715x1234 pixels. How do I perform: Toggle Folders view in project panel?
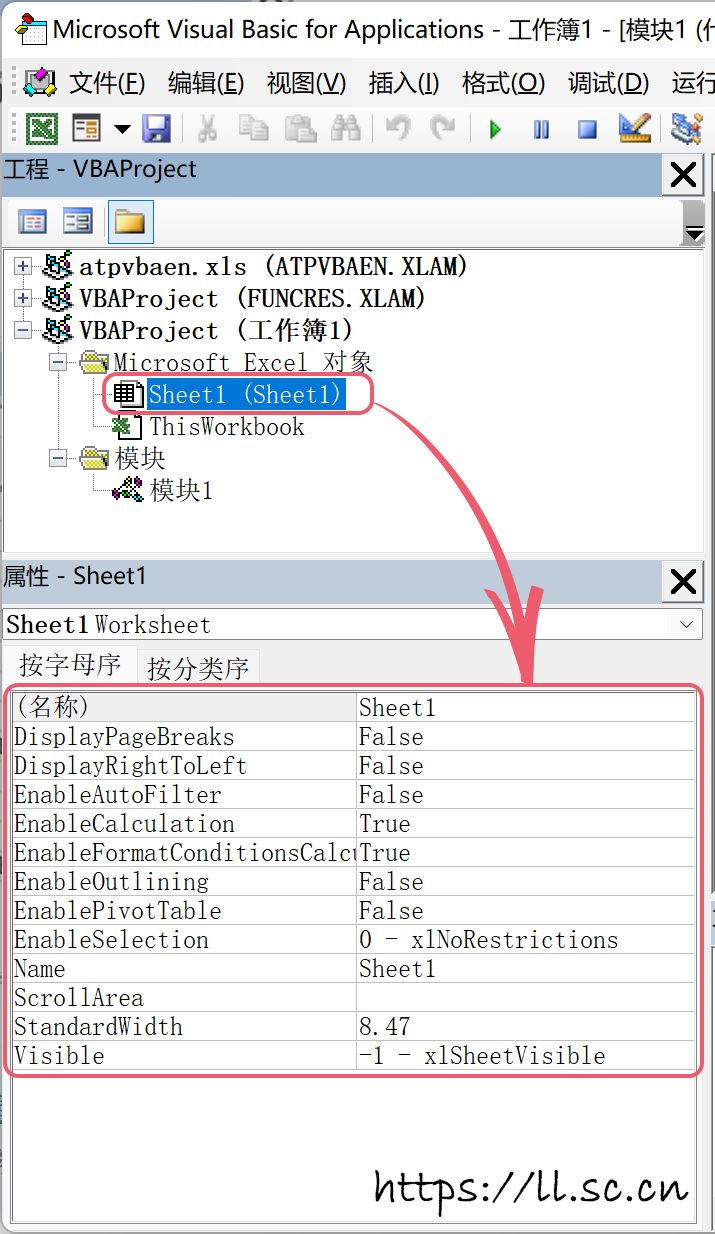click(130, 221)
